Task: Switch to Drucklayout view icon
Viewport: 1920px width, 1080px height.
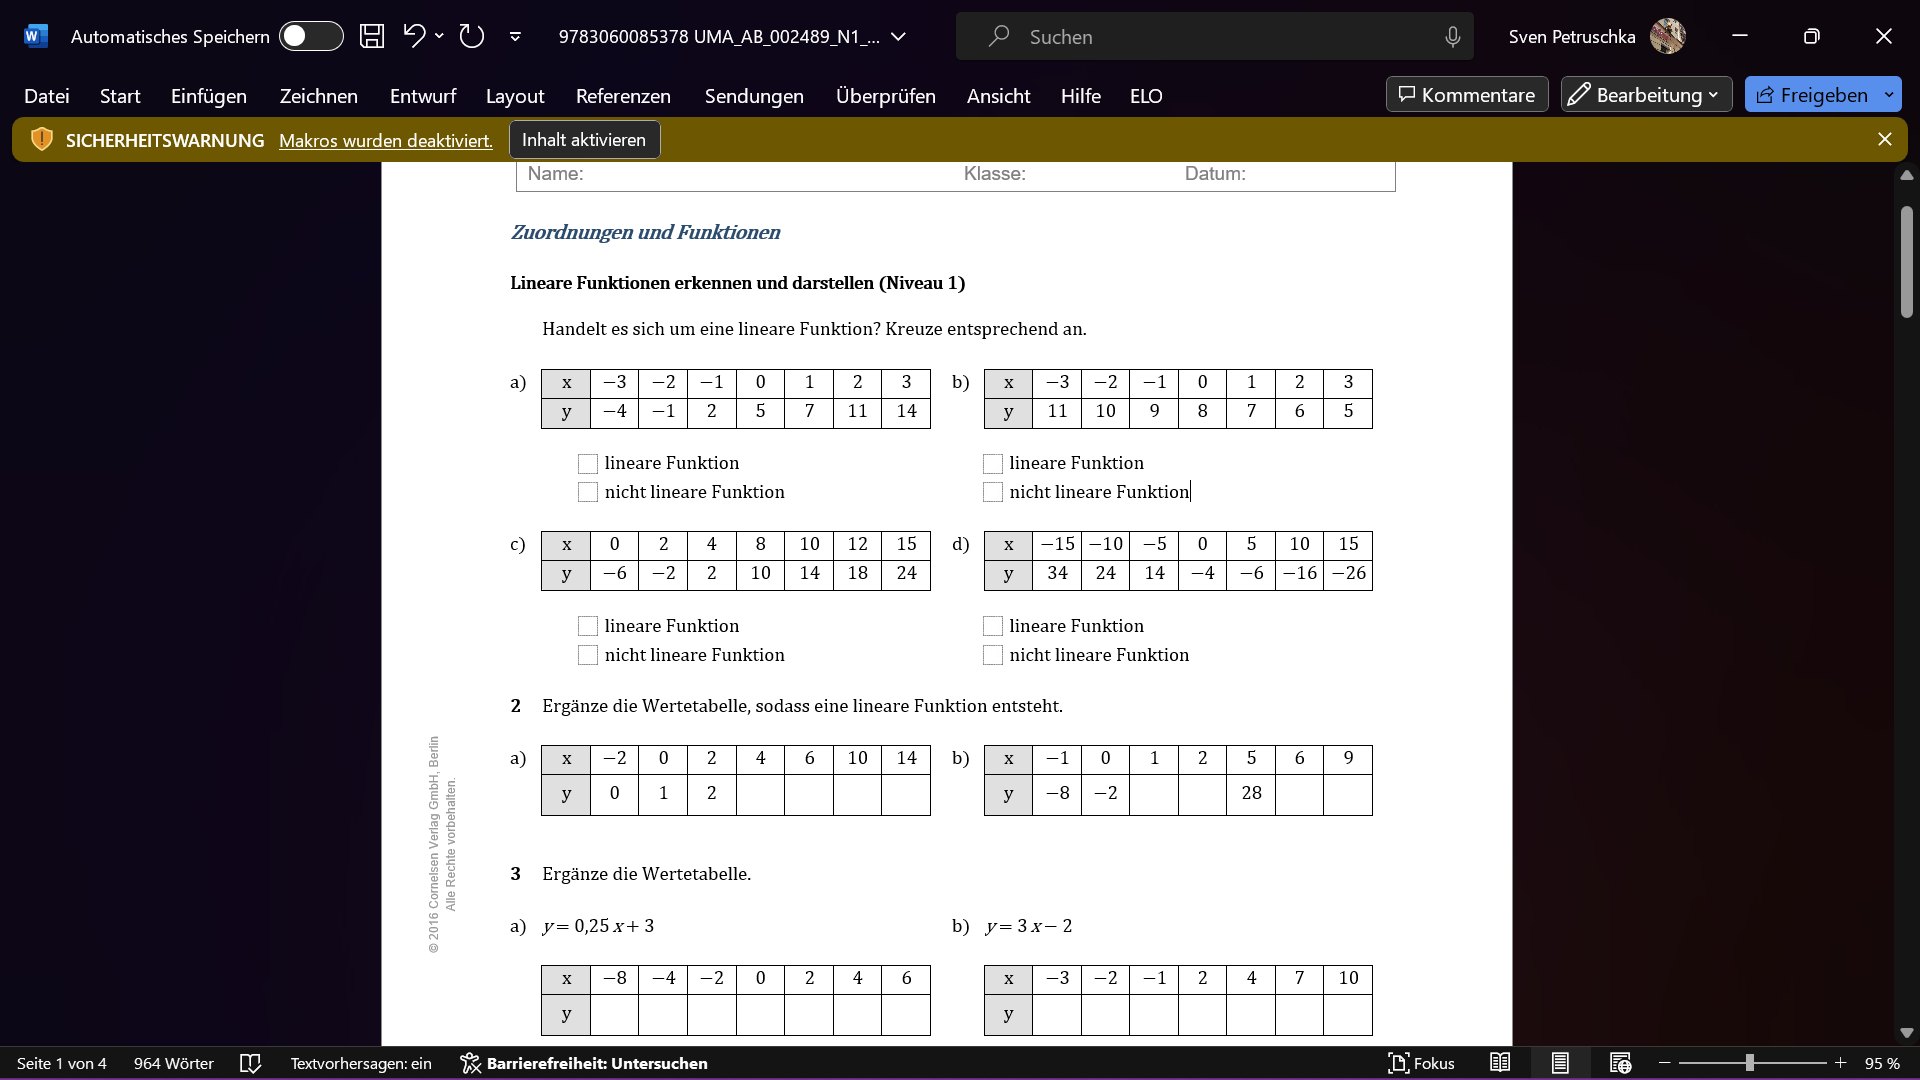Action: point(1560,1063)
